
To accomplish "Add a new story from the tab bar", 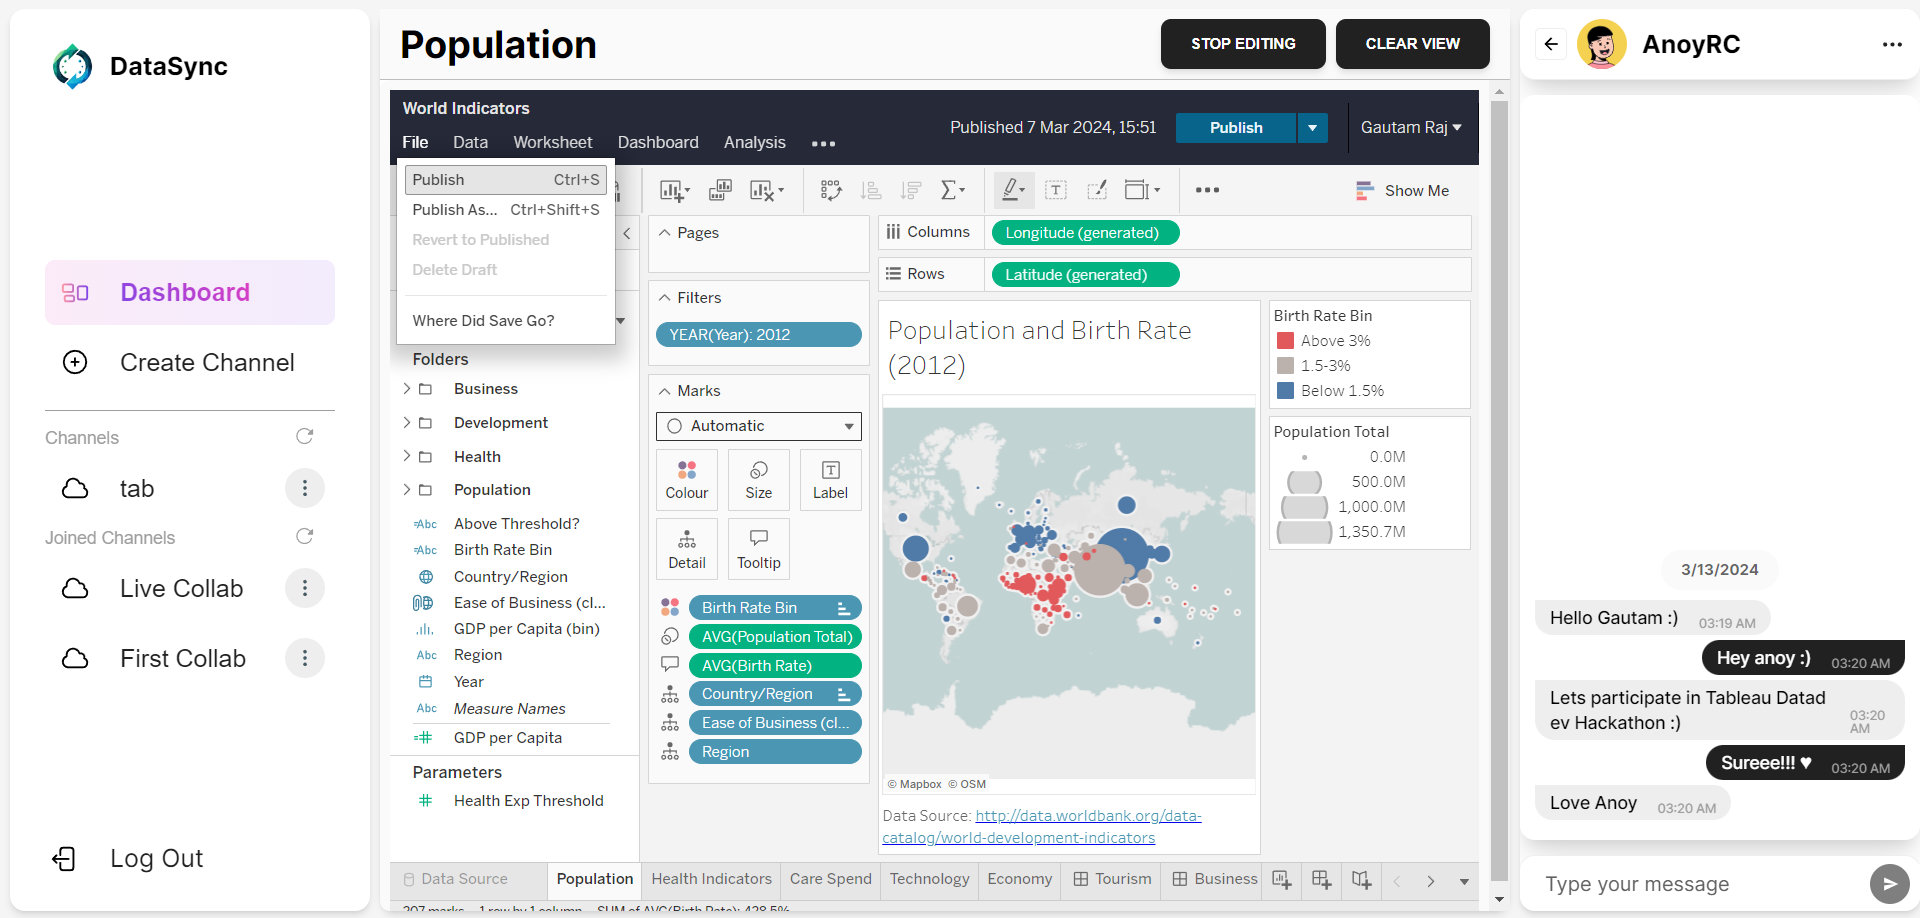I will [x=1361, y=880].
